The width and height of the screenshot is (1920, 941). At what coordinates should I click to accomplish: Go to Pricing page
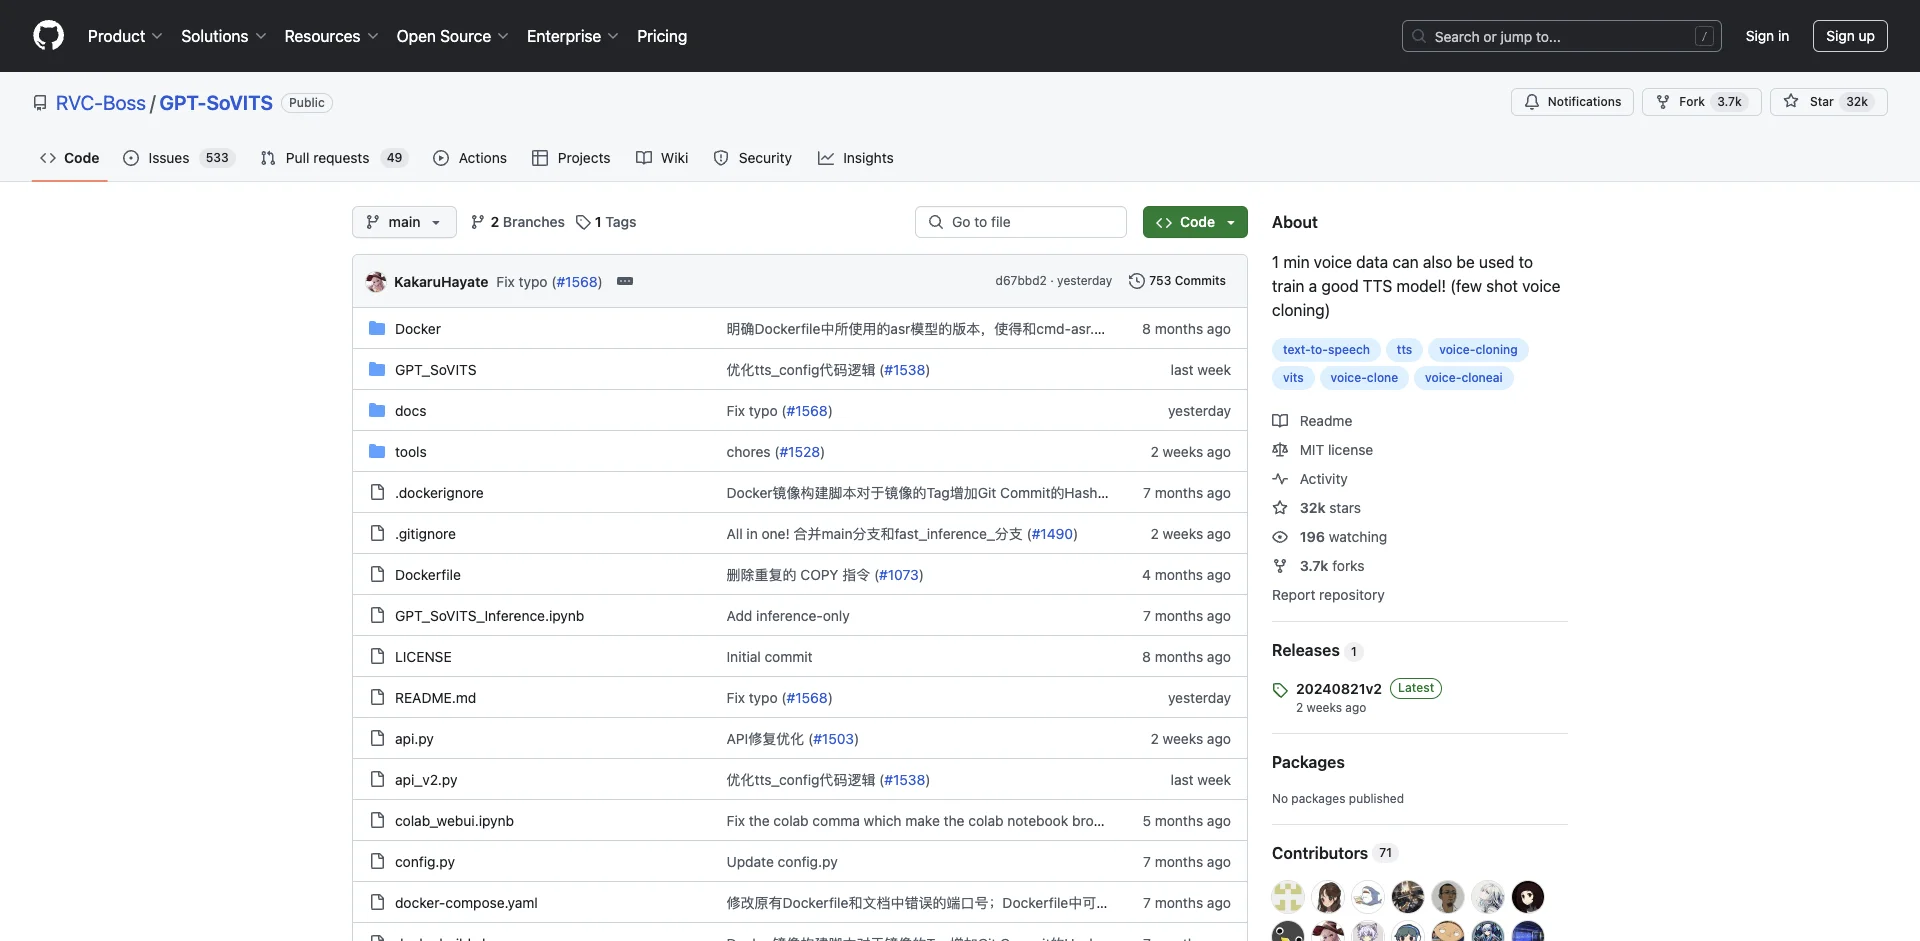(662, 36)
